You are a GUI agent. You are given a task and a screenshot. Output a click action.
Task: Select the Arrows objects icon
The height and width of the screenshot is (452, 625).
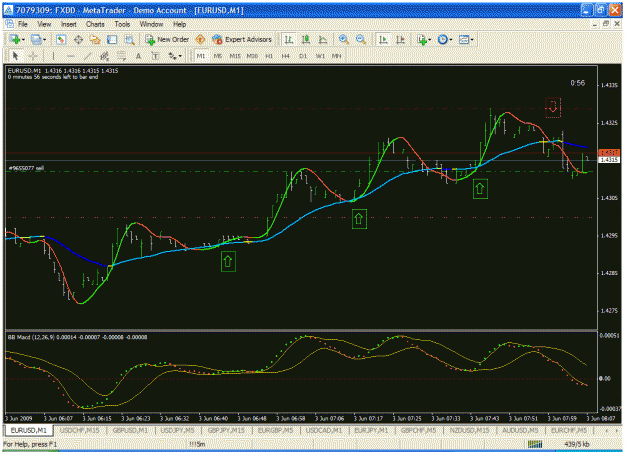point(172,56)
